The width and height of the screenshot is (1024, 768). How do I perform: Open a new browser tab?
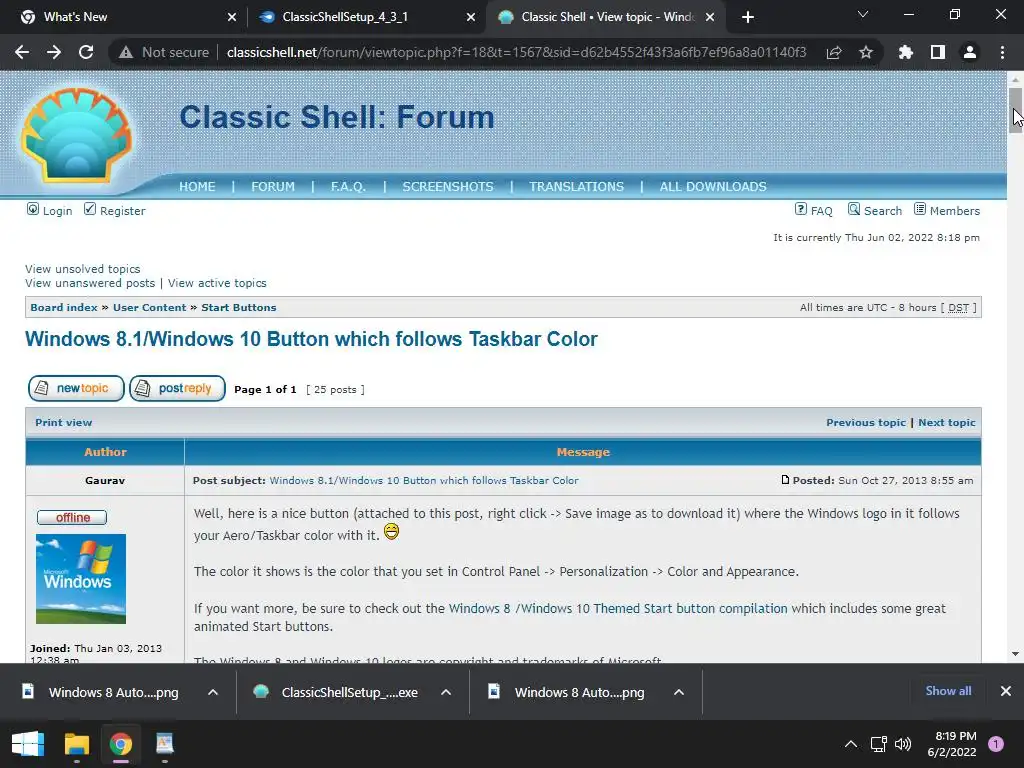pyautogui.click(x=748, y=17)
